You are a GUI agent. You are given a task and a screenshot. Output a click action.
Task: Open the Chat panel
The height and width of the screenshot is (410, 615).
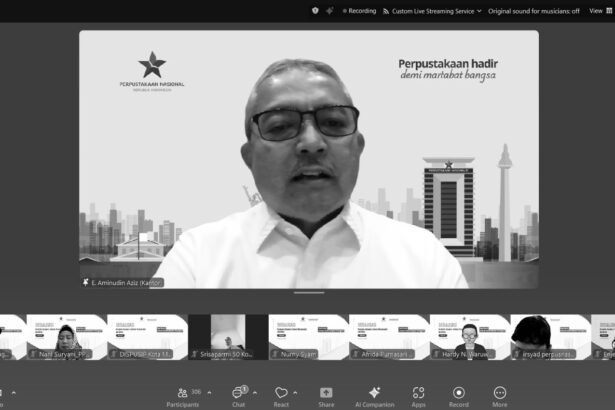click(239, 394)
